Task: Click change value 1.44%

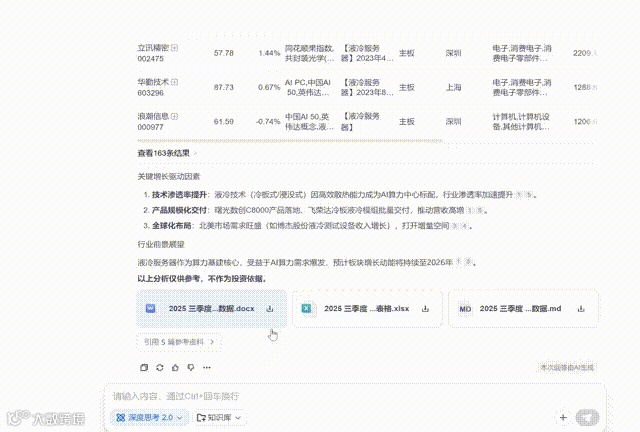Action: point(269,53)
